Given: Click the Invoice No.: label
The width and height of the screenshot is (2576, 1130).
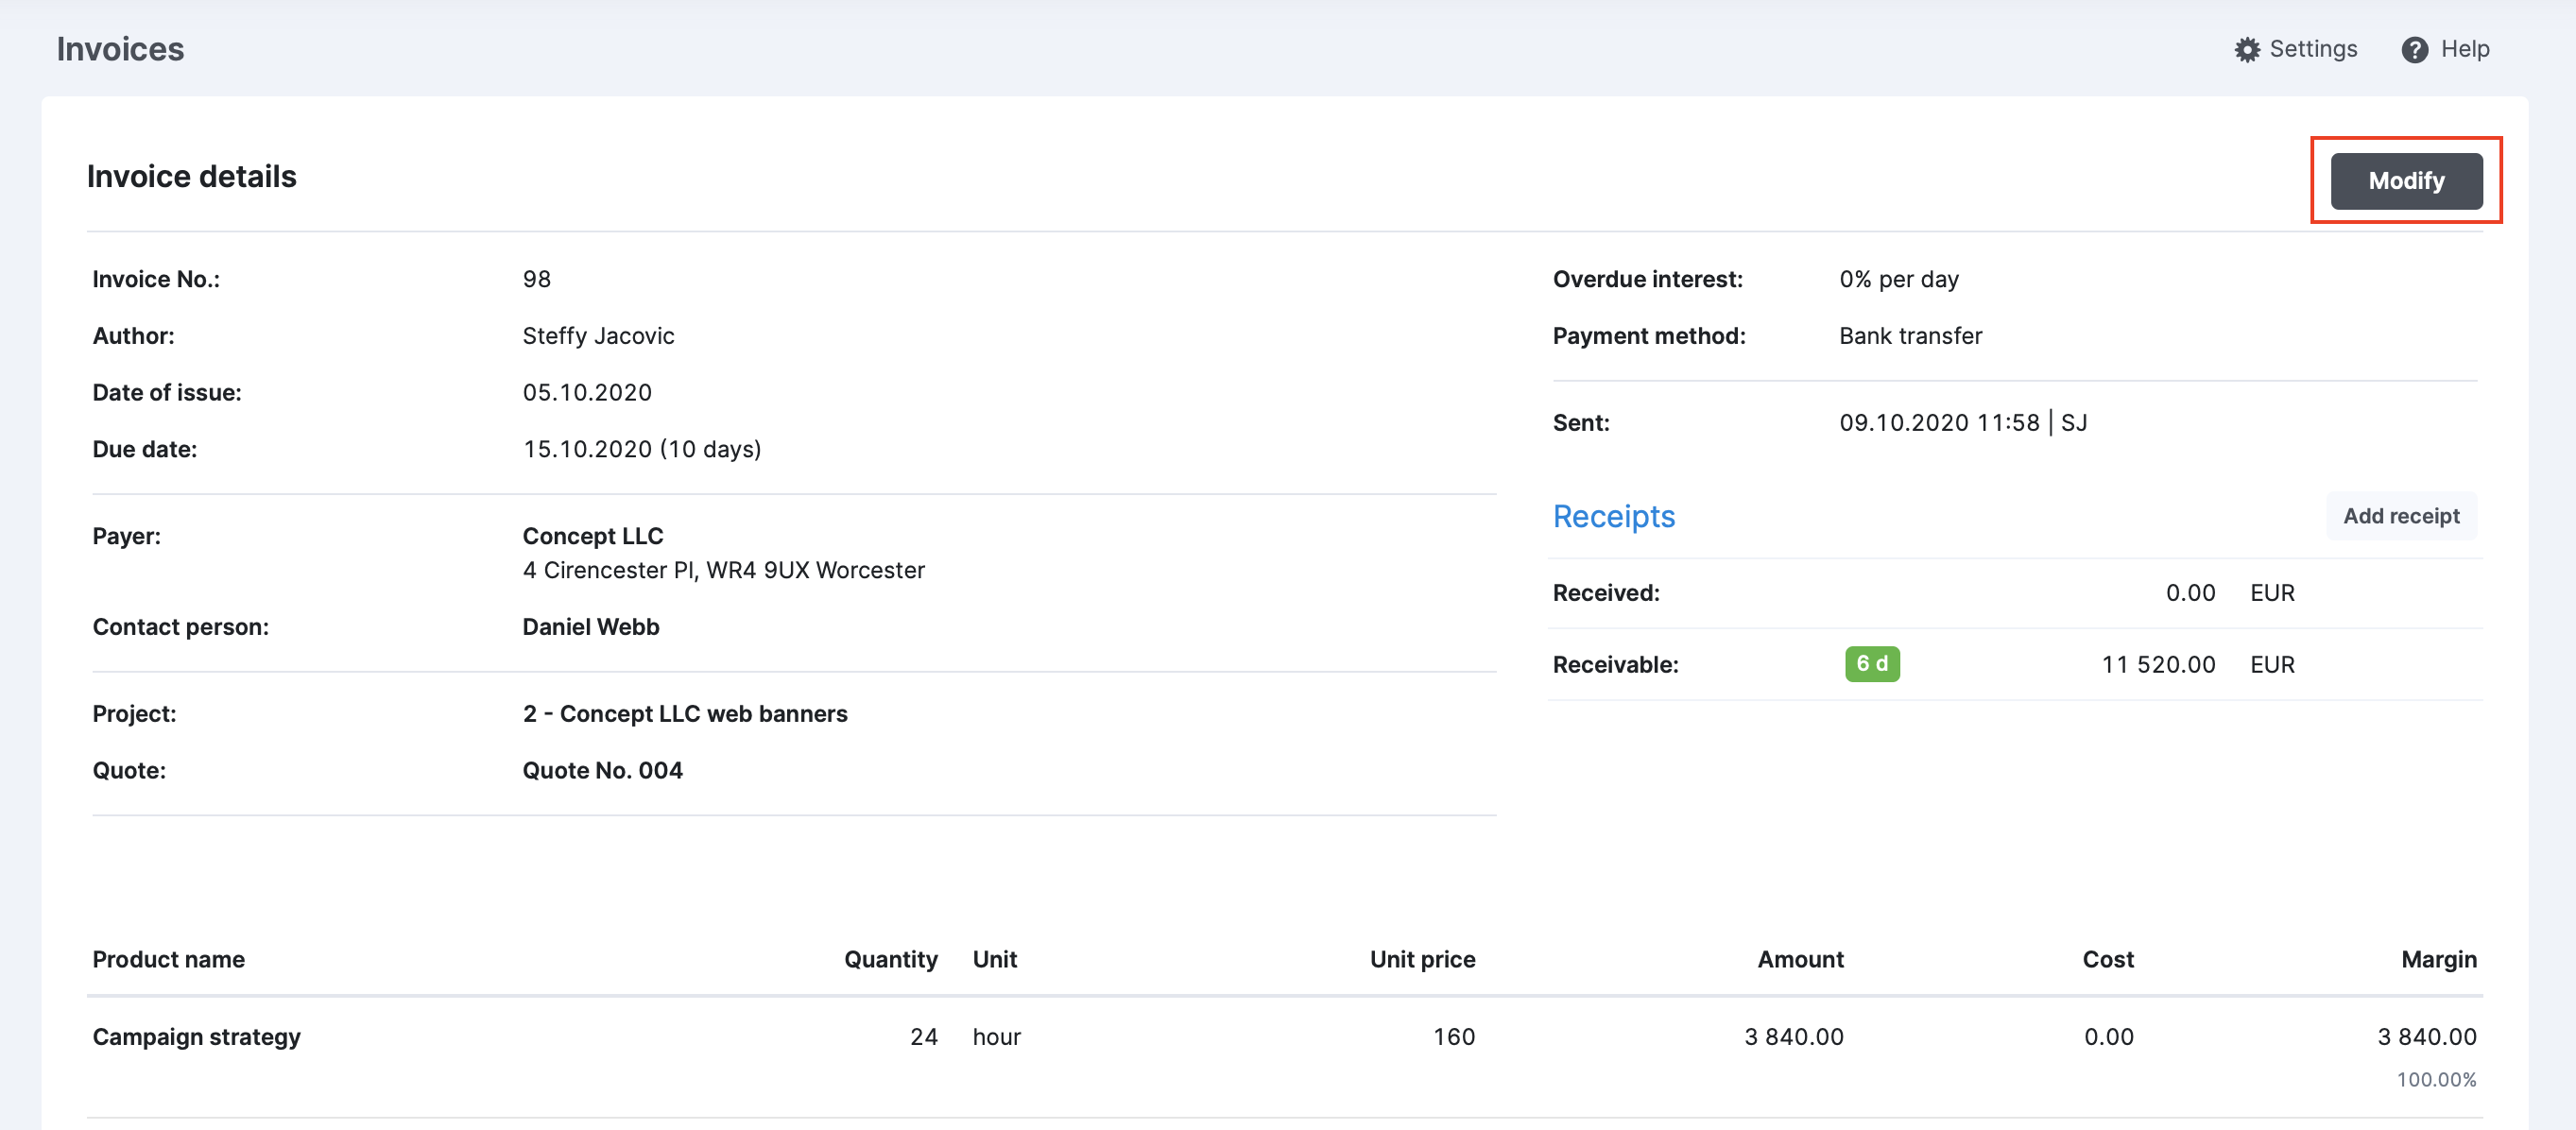Looking at the screenshot, I should (x=156, y=279).
